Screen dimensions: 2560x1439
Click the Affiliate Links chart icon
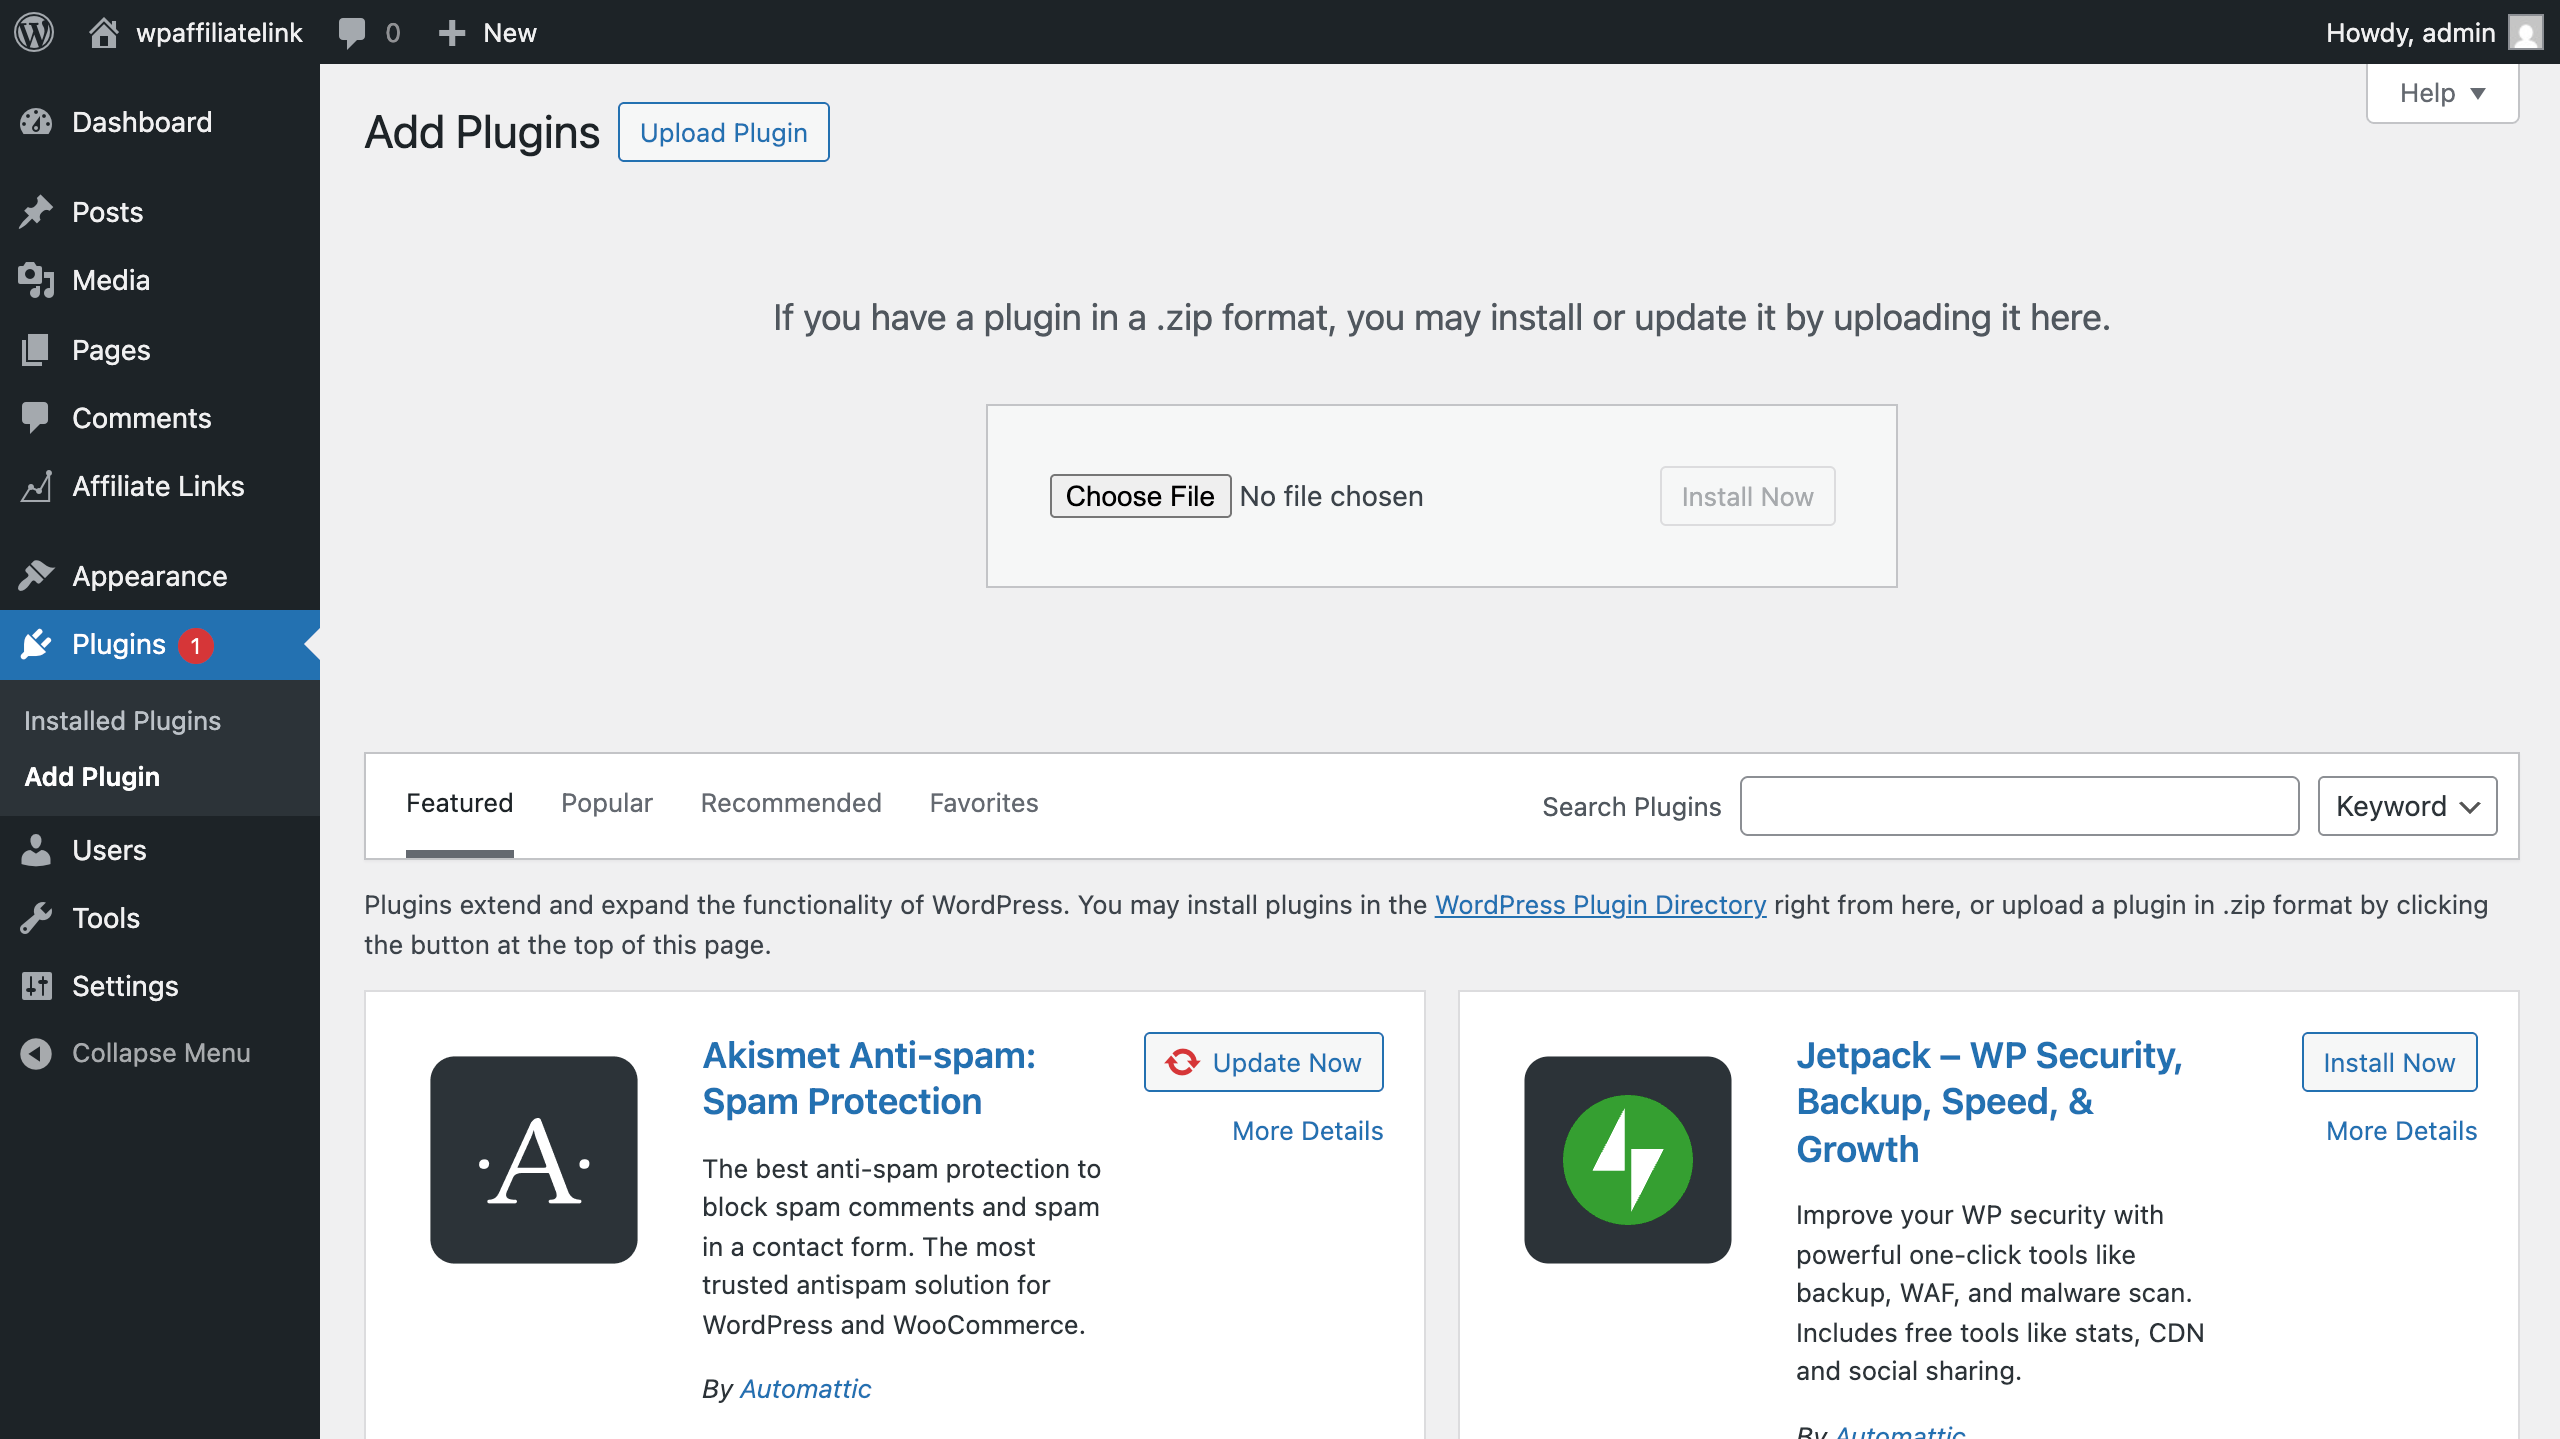[36, 486]
